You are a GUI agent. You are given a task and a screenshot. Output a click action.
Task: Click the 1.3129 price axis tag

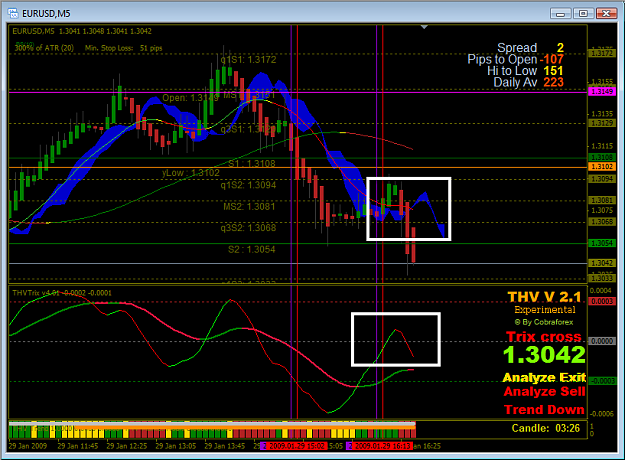coord(602,123)
